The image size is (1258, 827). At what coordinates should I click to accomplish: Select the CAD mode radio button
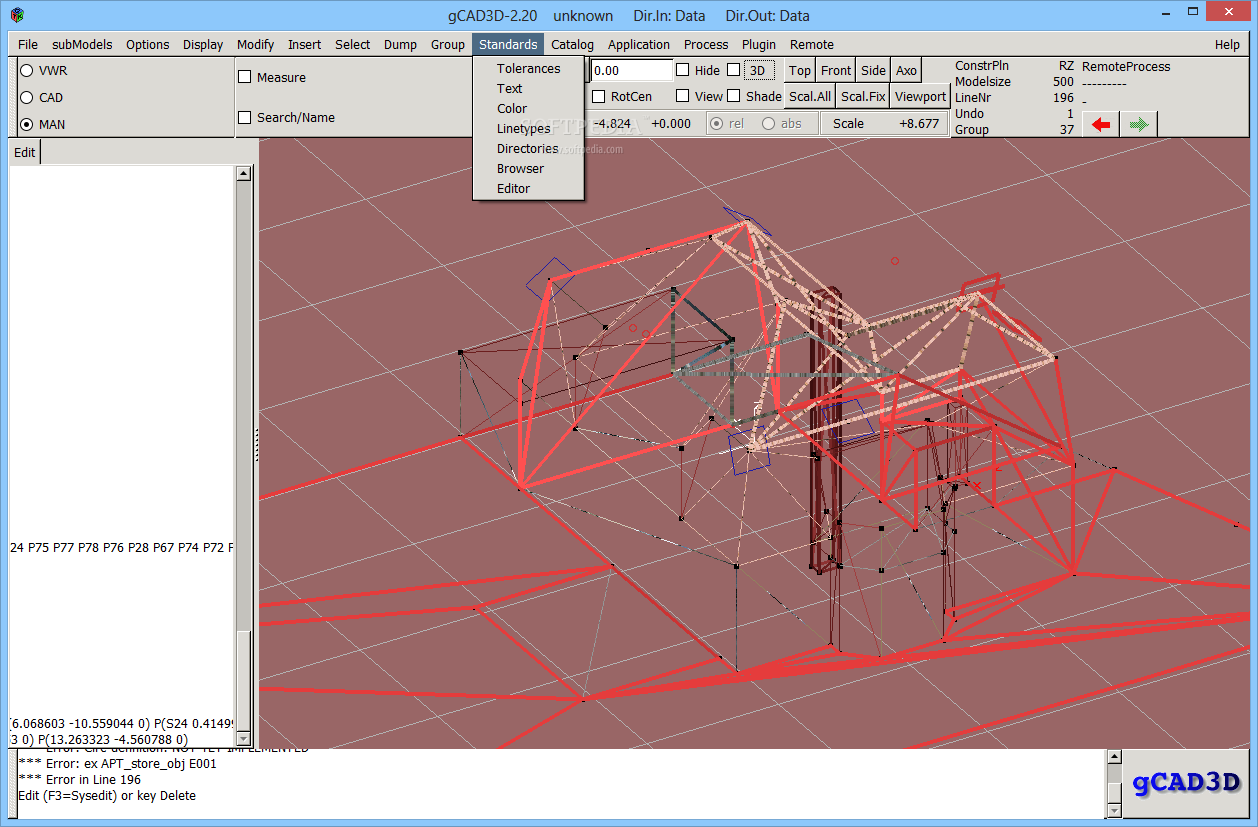pyautogui.click(x=27, y=98)
